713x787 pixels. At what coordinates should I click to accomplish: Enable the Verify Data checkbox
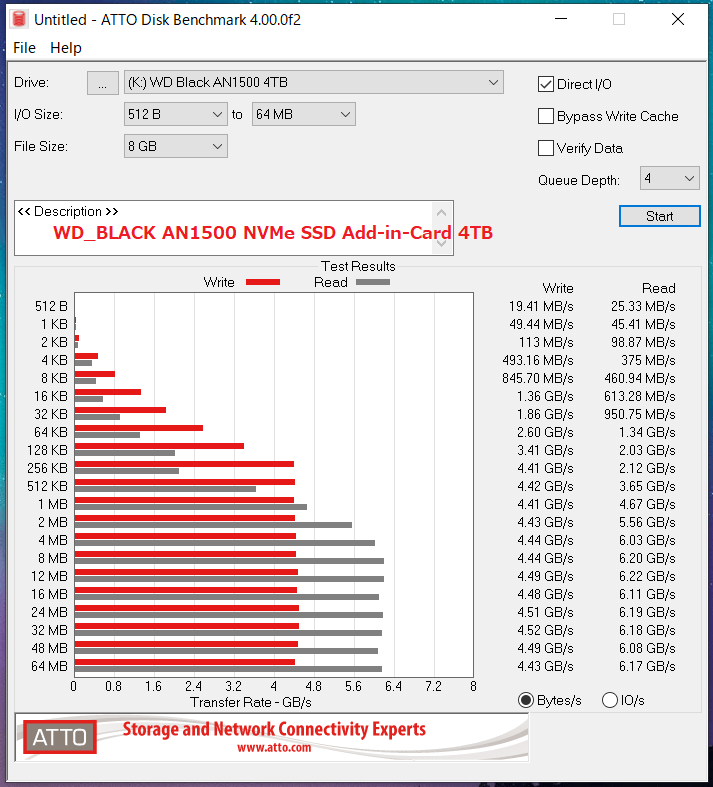[x=545, y=148]
